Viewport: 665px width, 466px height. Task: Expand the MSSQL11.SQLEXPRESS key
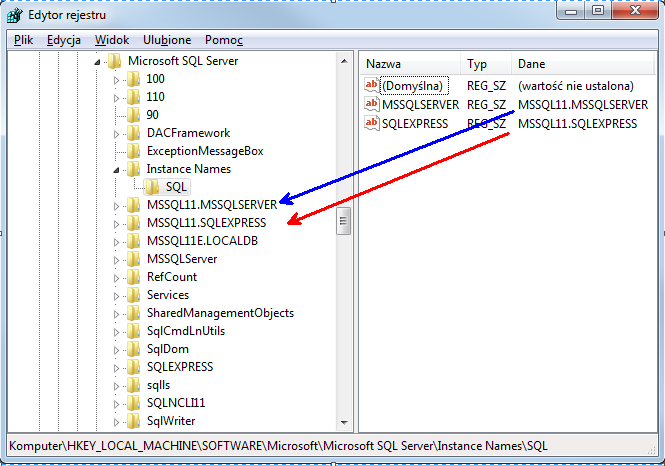point(116,224)
